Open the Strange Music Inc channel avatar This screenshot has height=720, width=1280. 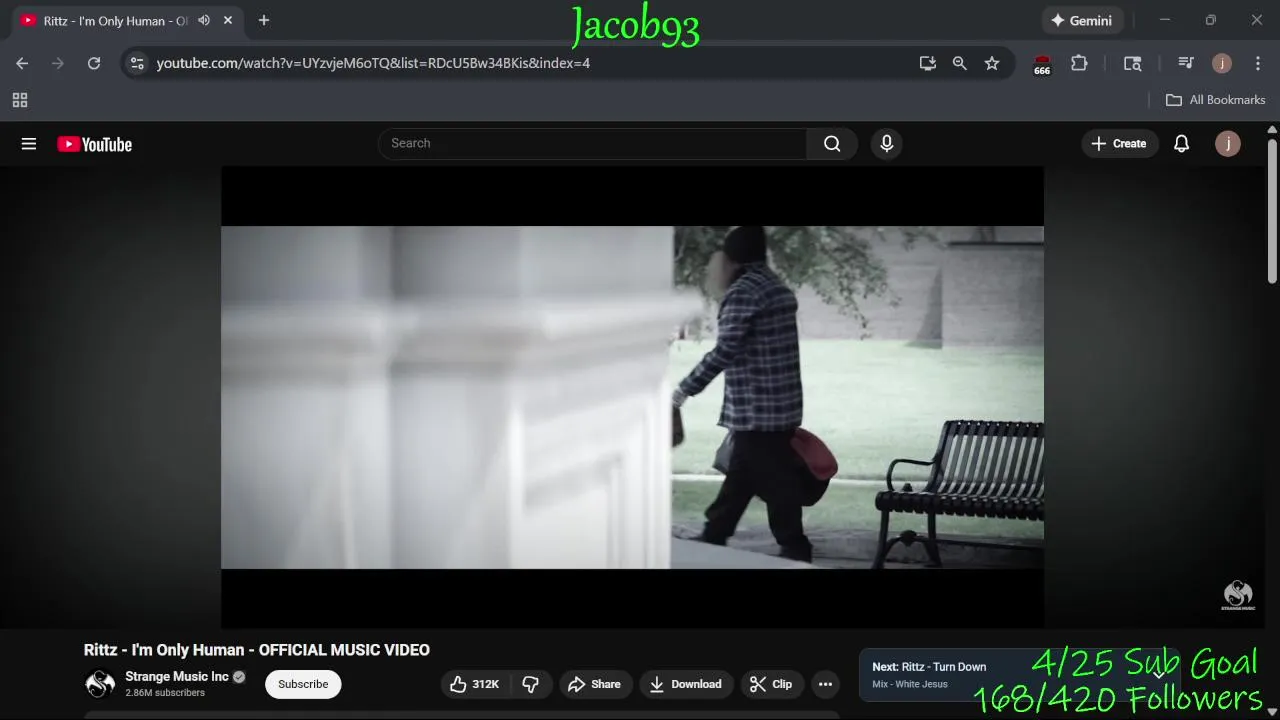pyautogui.click(x=100, y=684)
